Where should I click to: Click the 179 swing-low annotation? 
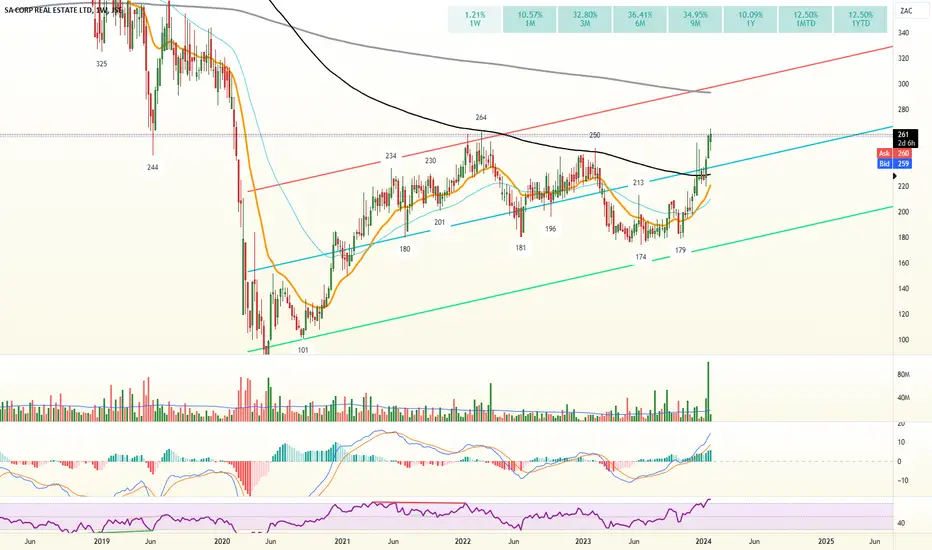coord(681,250)
